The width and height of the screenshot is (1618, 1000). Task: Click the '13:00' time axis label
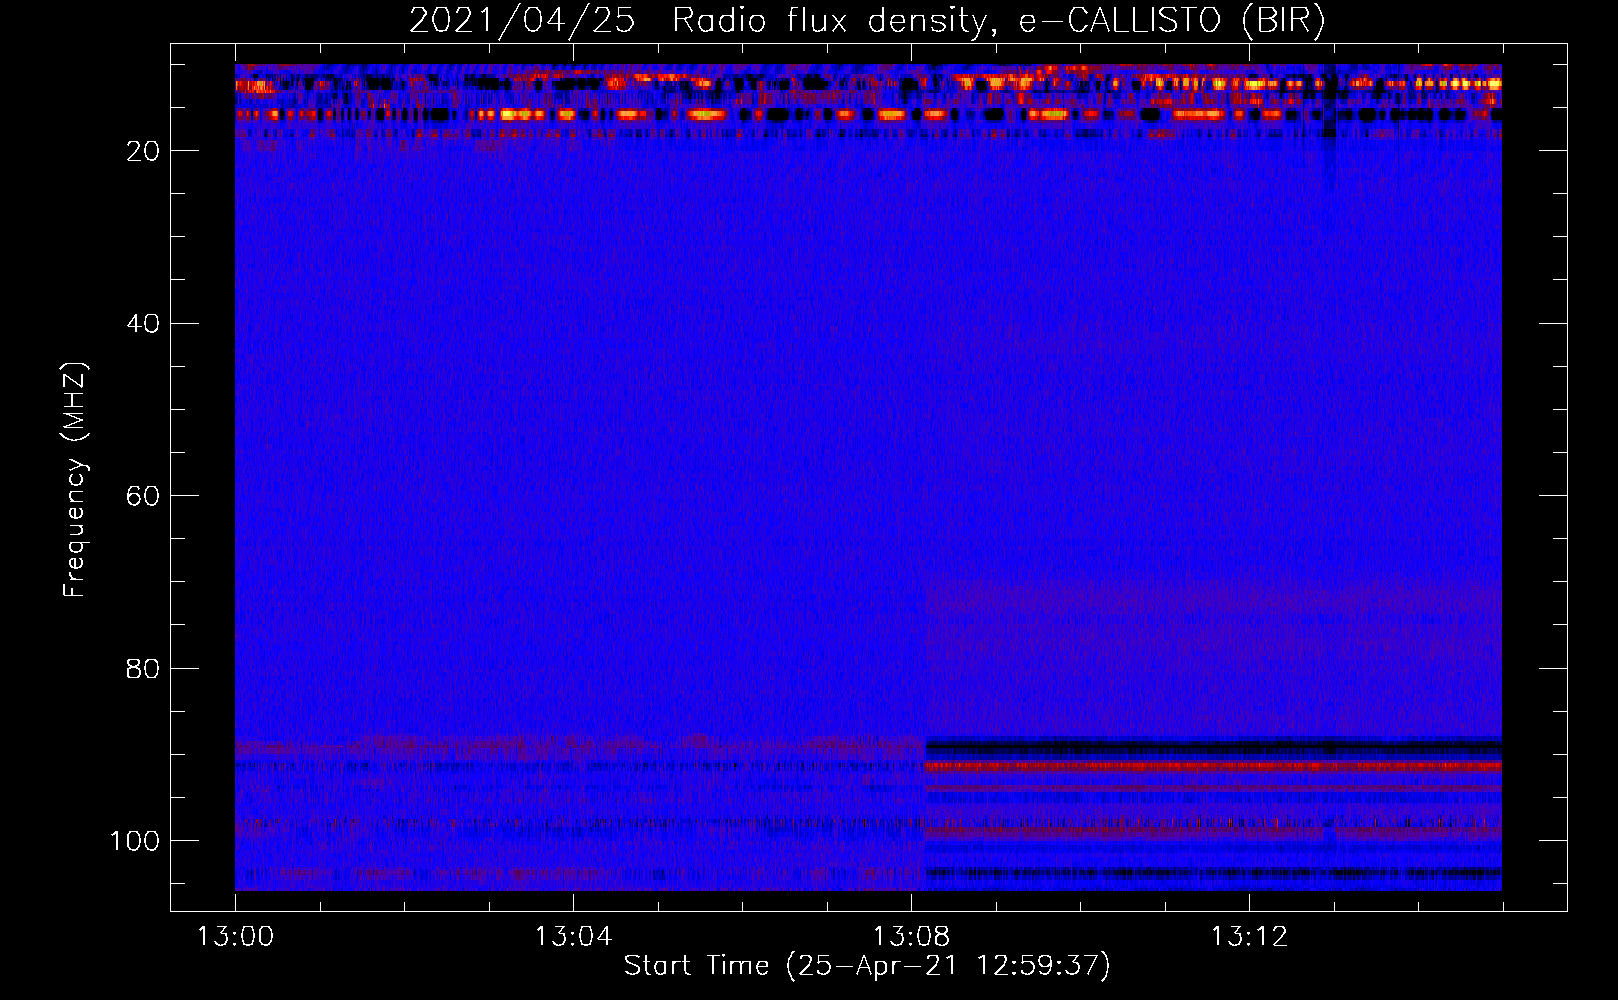click(x=235, y=937)
